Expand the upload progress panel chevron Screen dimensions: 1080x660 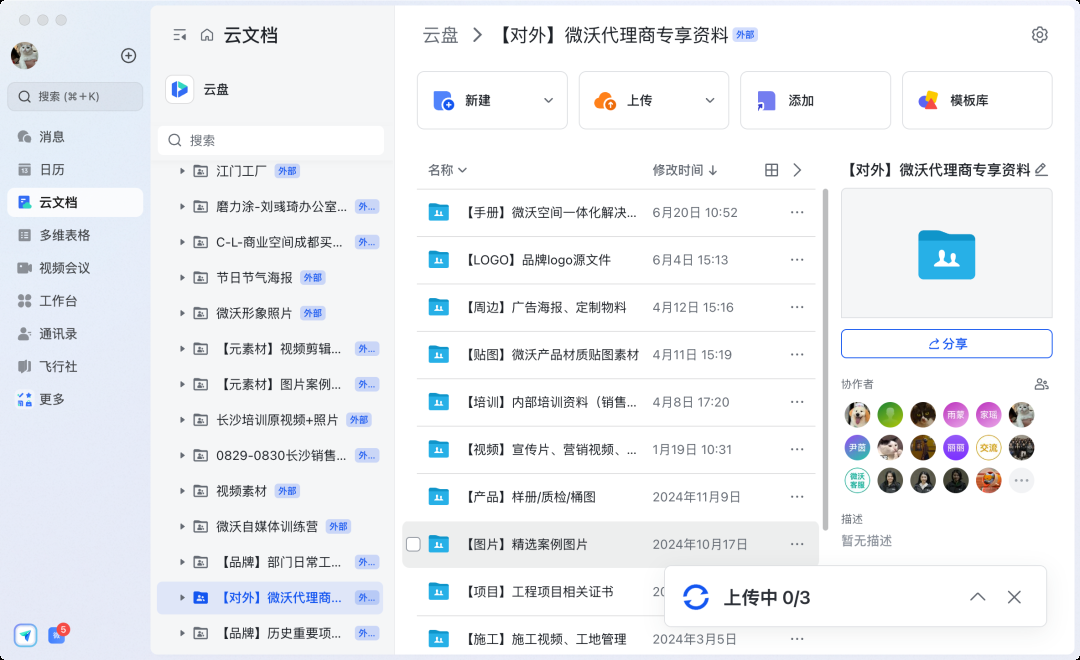coord(977,597)
